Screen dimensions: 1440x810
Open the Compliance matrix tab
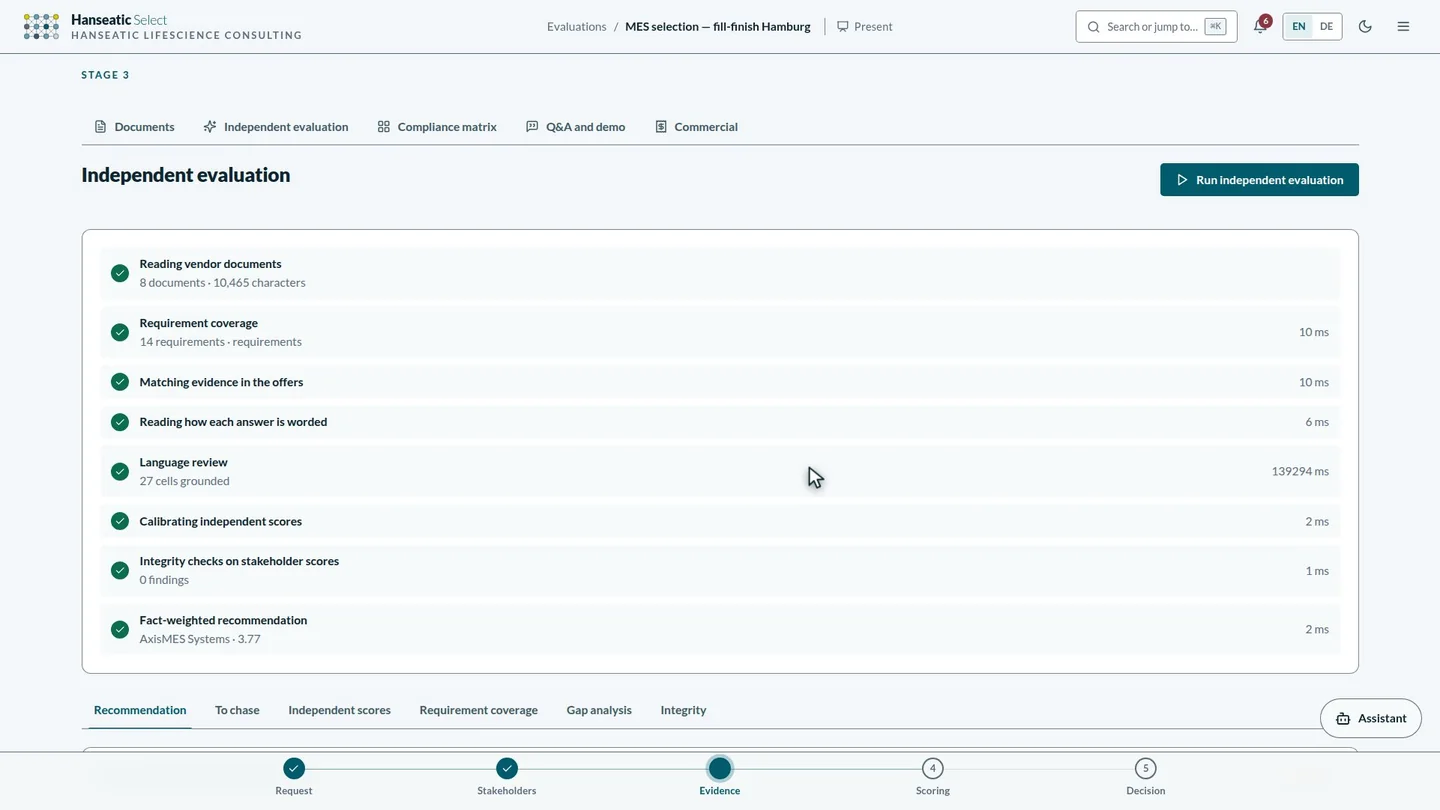pyautogui.click(x=437, y=127)
